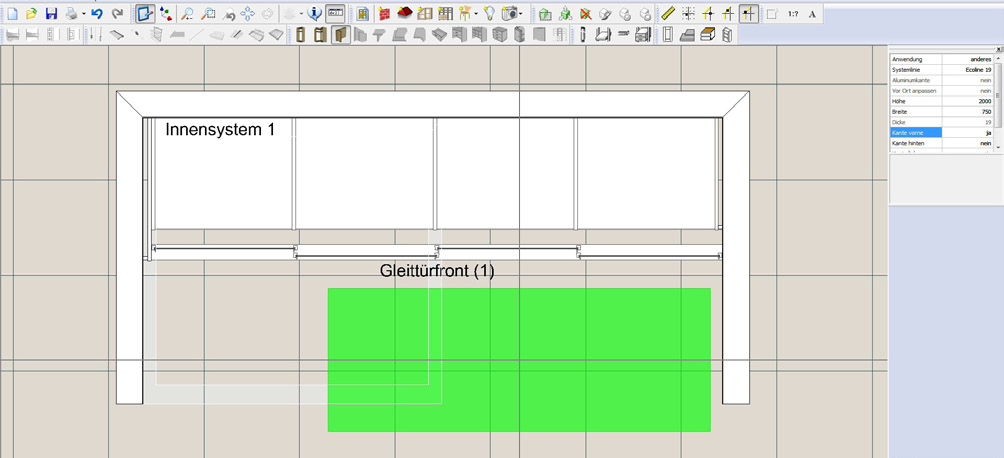Select the yellow ruler measure tool
The image size is (1004, 458).
(668, 14)
